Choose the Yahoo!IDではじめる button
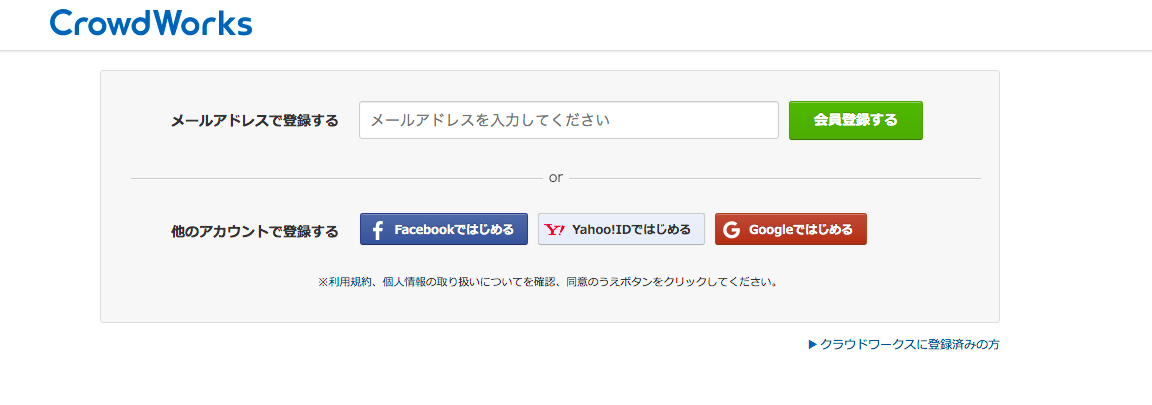Image resolution: width=1152 pixels, height=405 pixels. coord(621,229)
